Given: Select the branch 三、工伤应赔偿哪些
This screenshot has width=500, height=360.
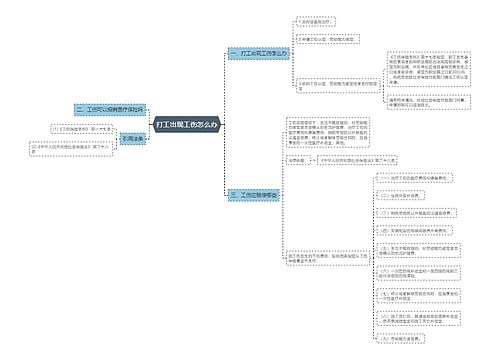Looking at the screenshot, I should pyautogui.click(x=254, y=195).
